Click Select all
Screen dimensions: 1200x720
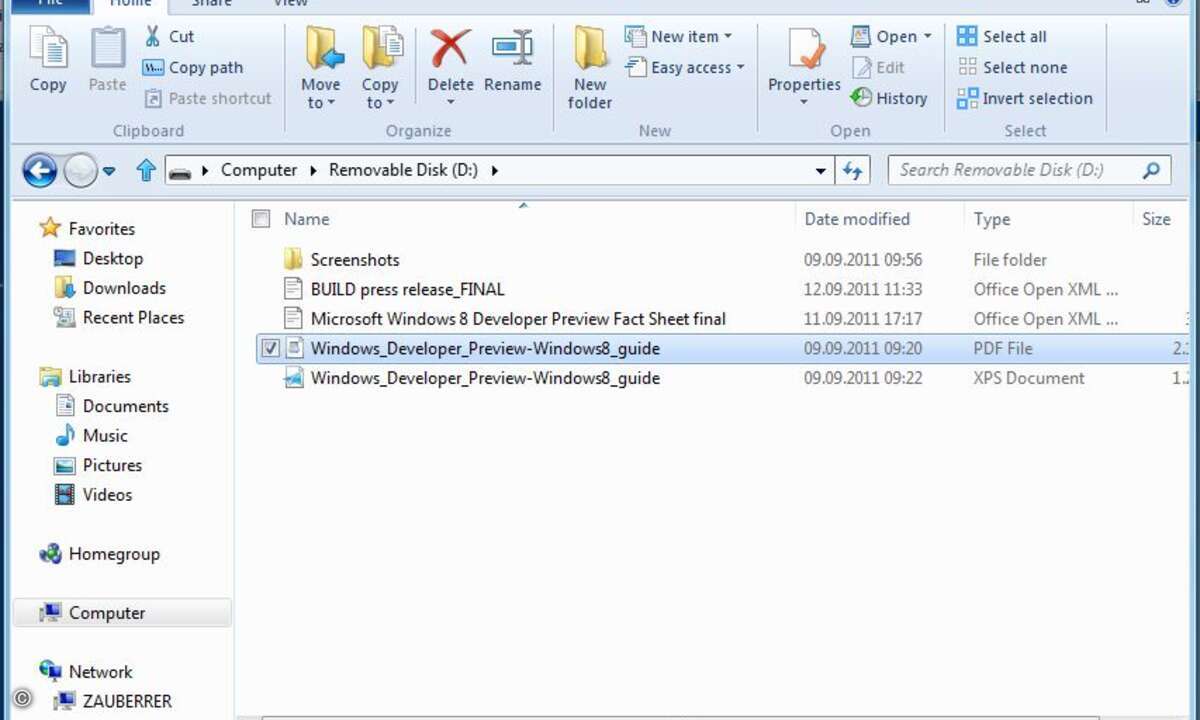tap(1002, 36)
